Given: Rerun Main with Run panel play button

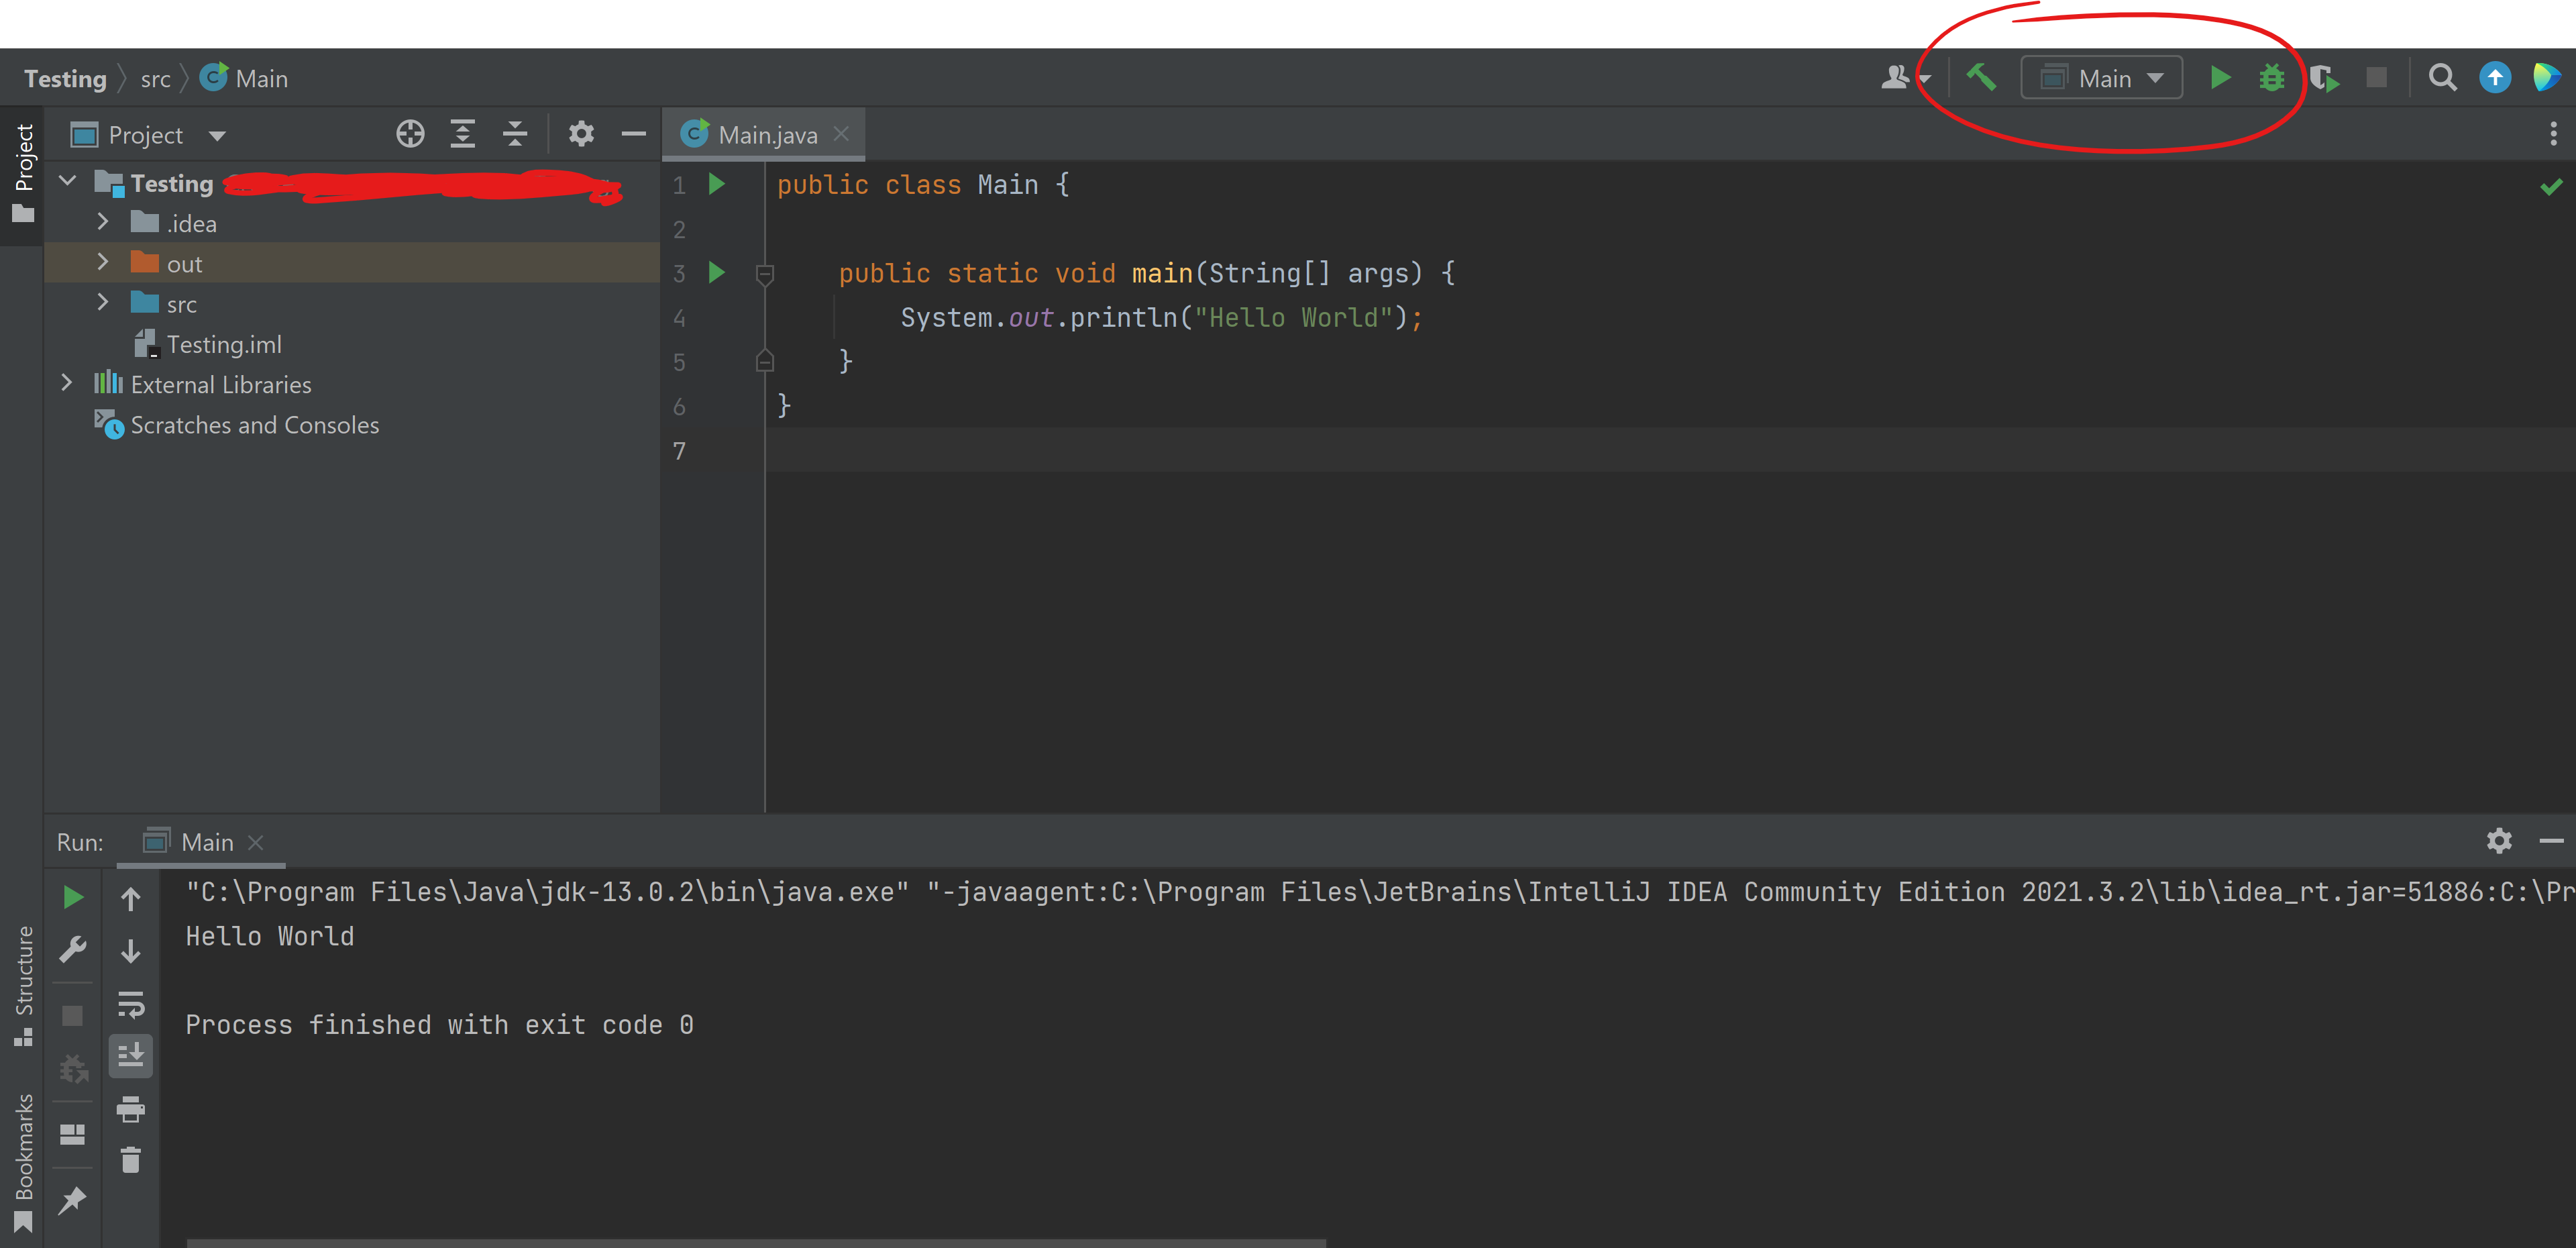Looking at the screenshot, I should (72, 897).
